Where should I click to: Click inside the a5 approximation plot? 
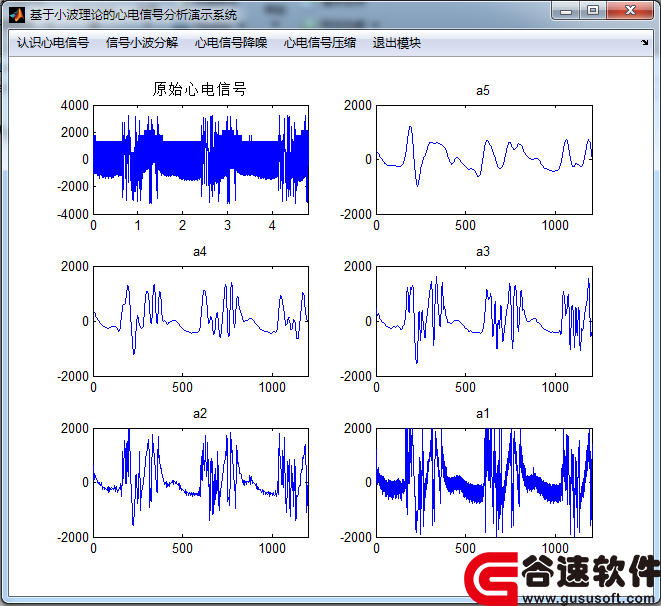point(484,160)
